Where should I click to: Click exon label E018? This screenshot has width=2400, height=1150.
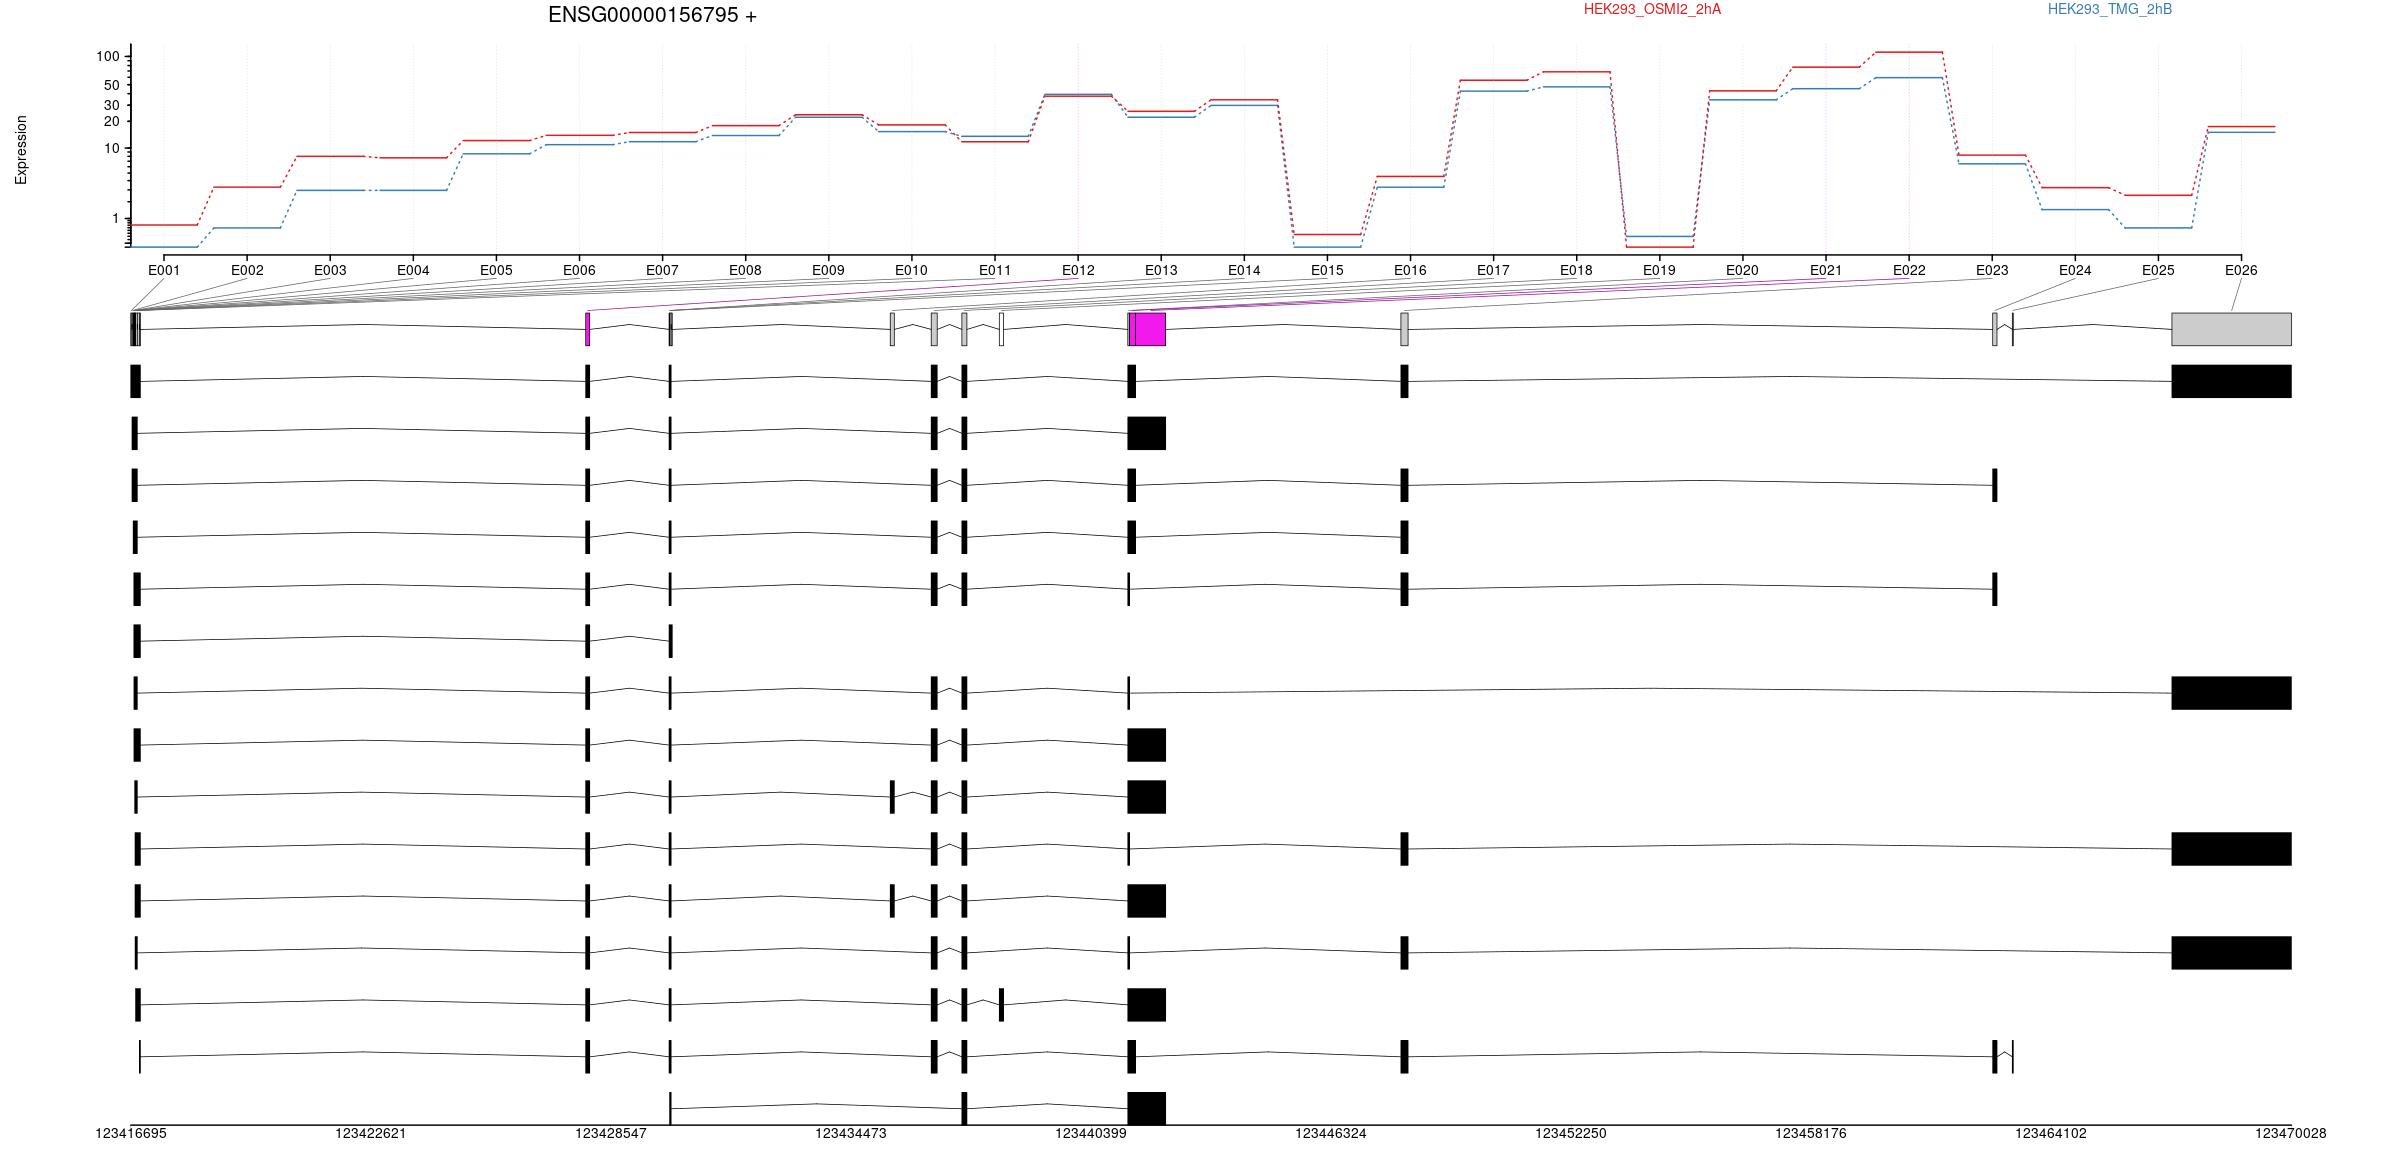tap(1576, 270)
